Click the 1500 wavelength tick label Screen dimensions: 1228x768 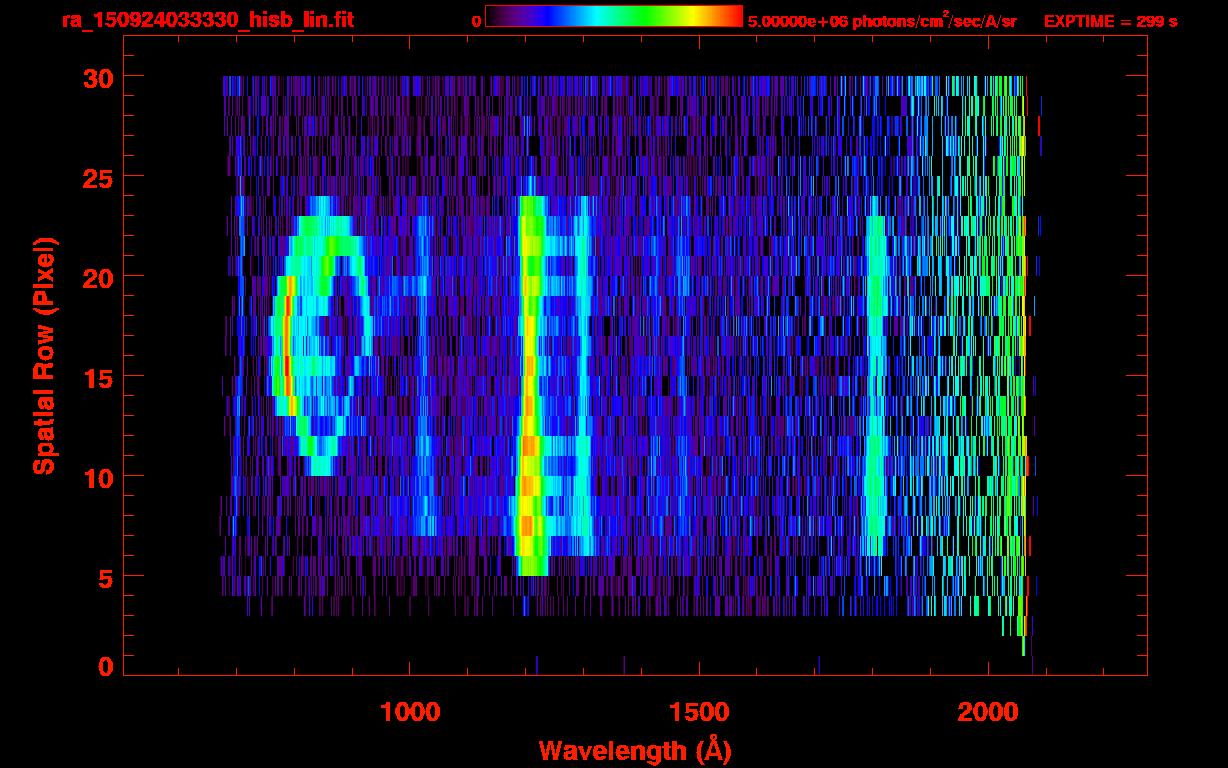tap(698, 712)
